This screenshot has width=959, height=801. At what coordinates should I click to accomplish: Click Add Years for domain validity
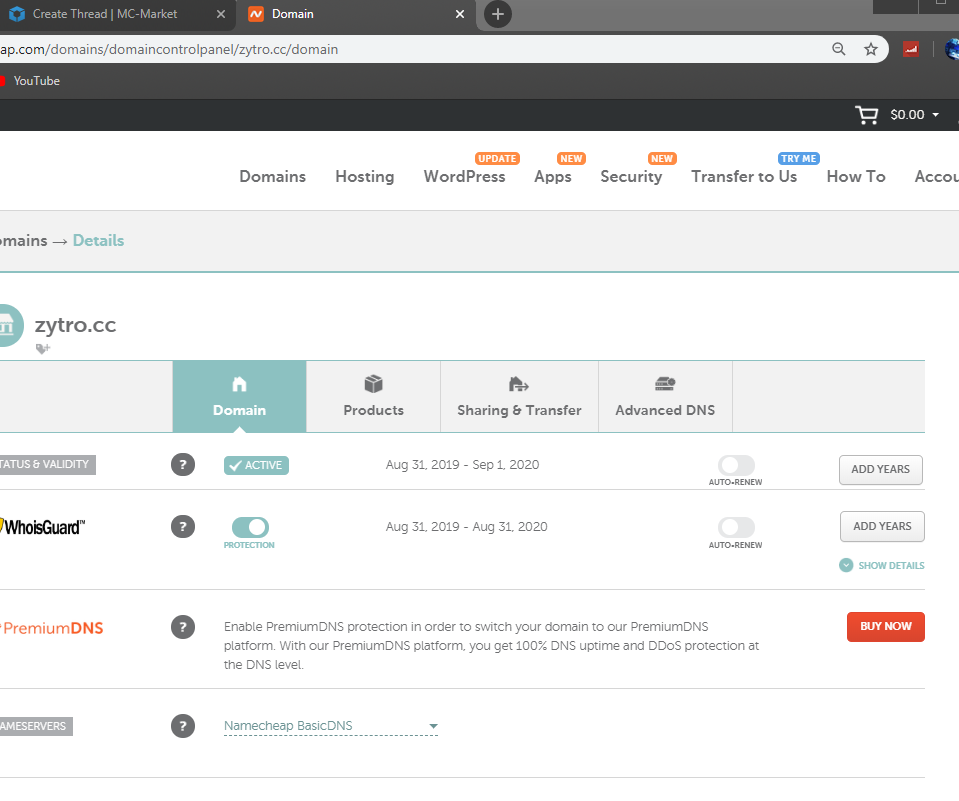[881, 470]
